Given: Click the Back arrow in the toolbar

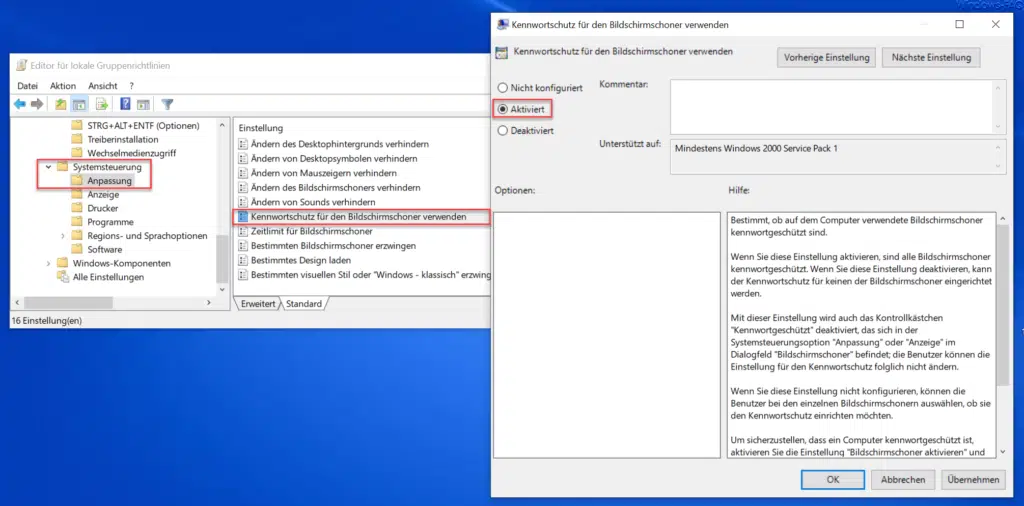Looking at the screenshot, I should pyautogui.click(x=19, y=104).
